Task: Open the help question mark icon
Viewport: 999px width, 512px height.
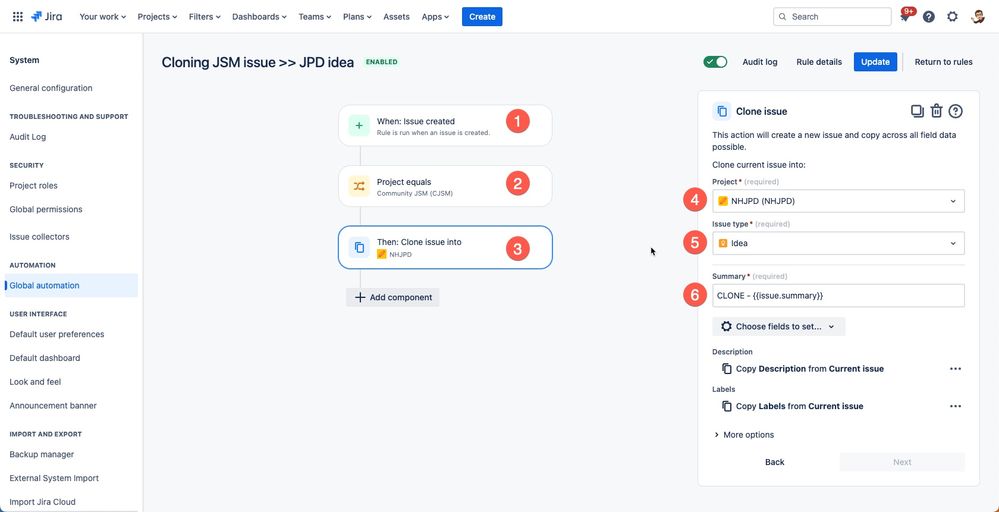Action: point(929,17)
